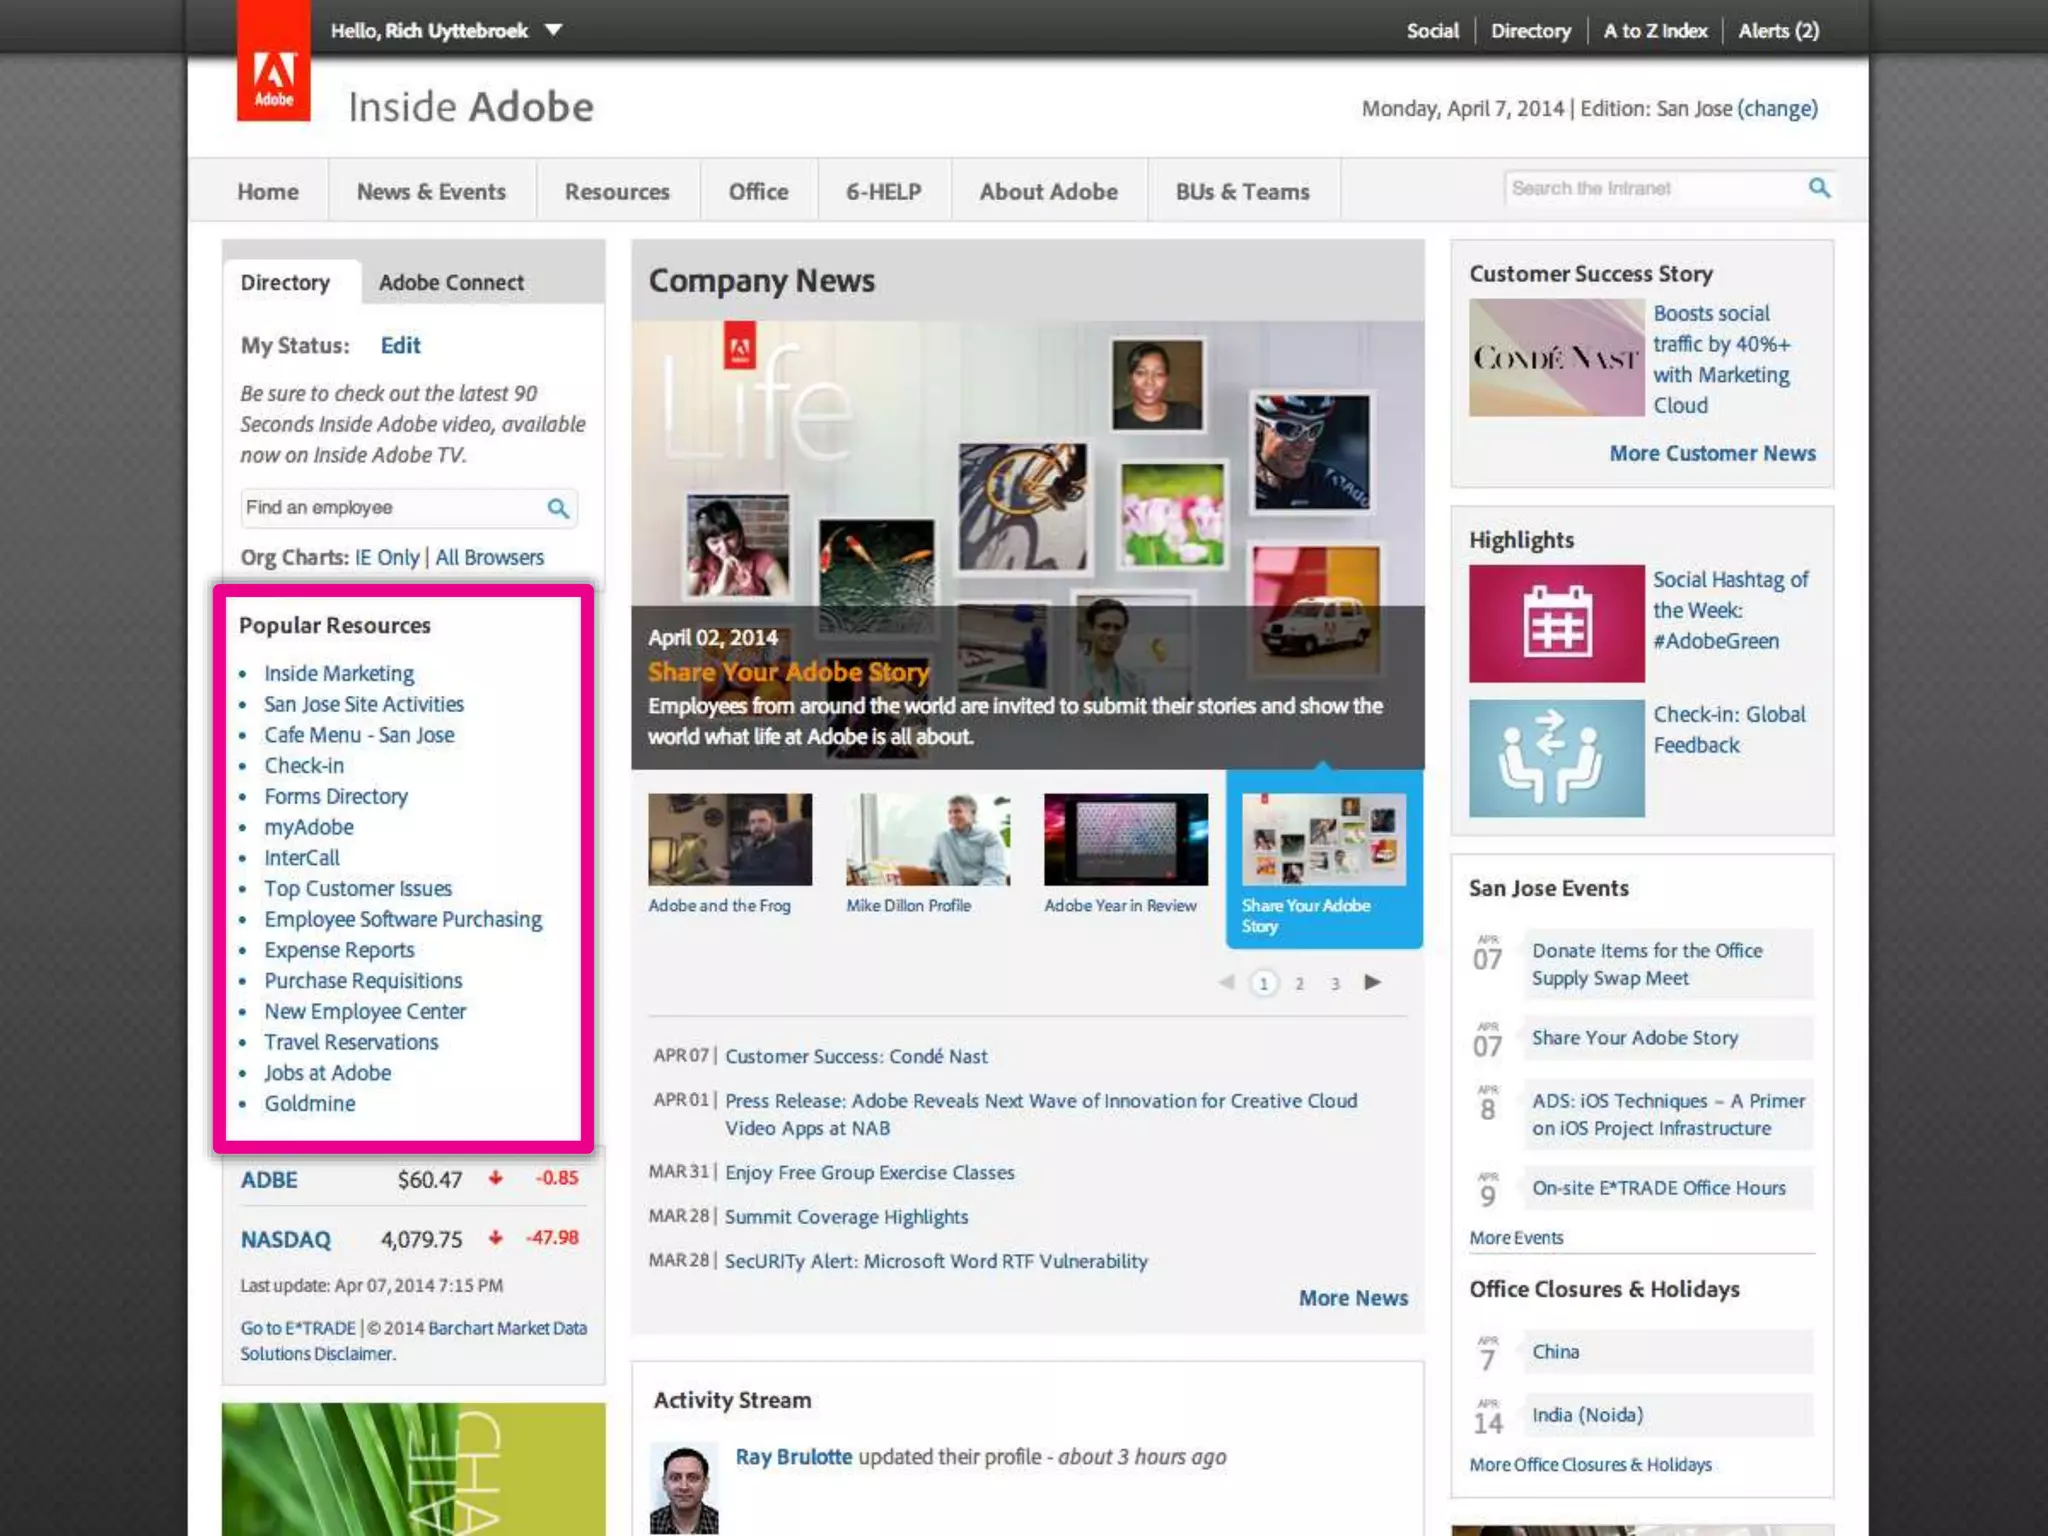
Task: Select carousel page 2 indicator
Action: point(1299,983)
